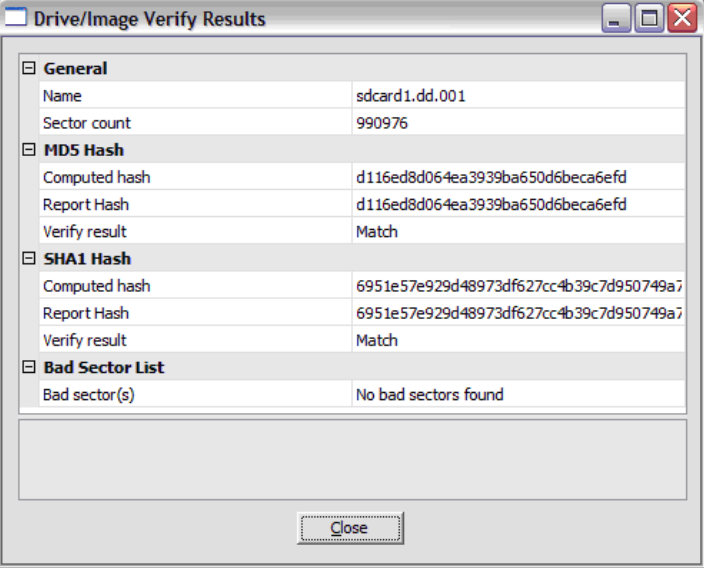Viewport: 704px width, 568px height.
Task: Click the Close button
Action: point(349,528)
